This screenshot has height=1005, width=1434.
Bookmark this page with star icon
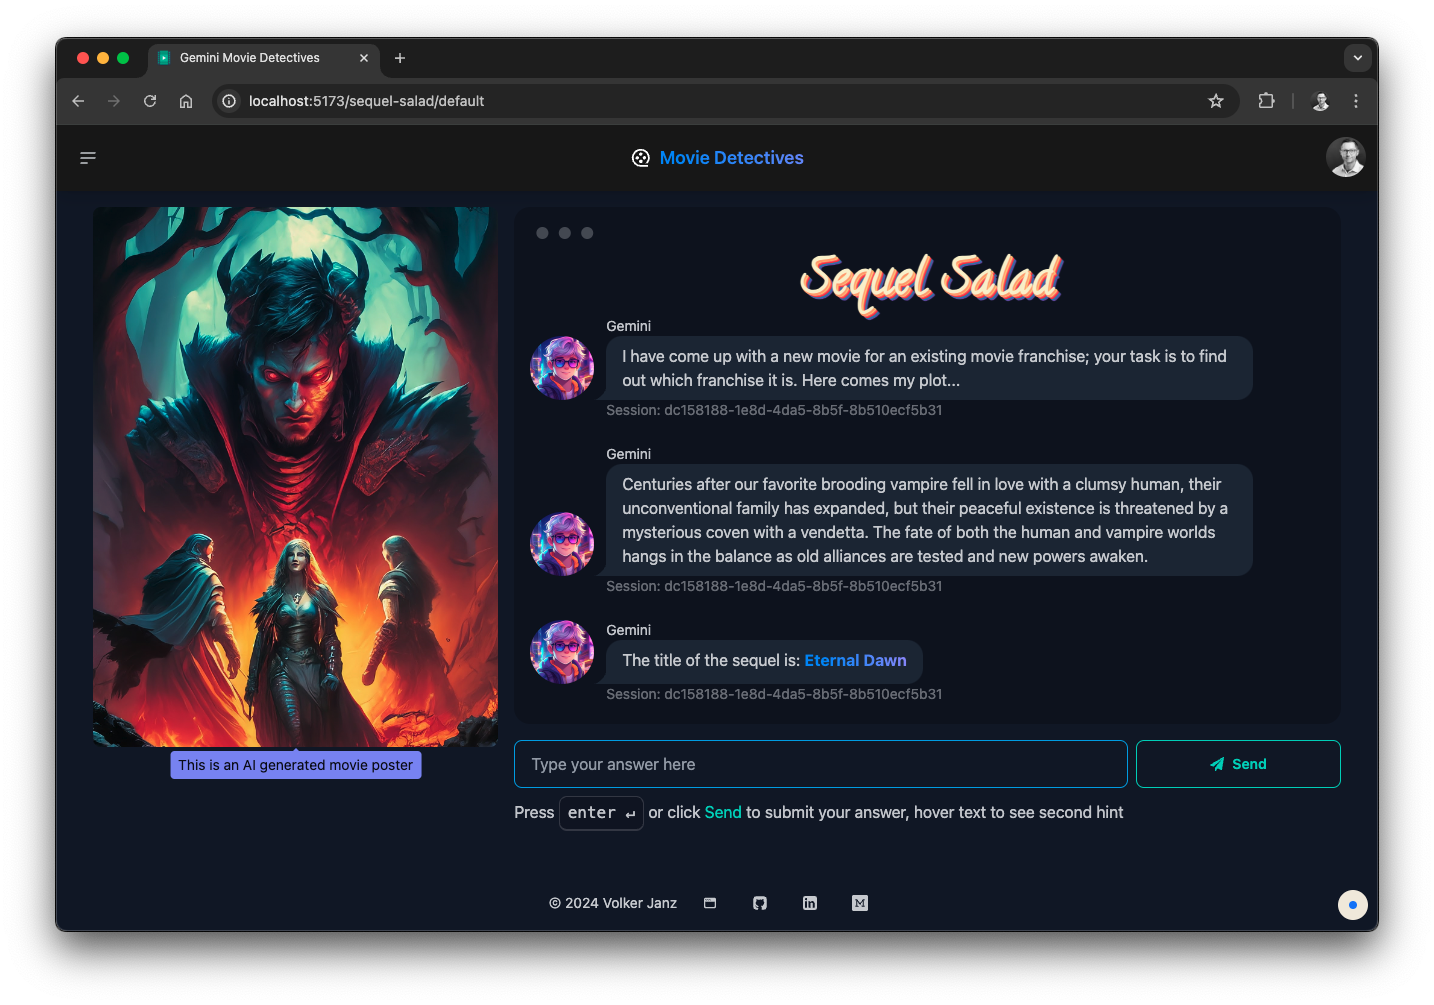[1216, 101]
